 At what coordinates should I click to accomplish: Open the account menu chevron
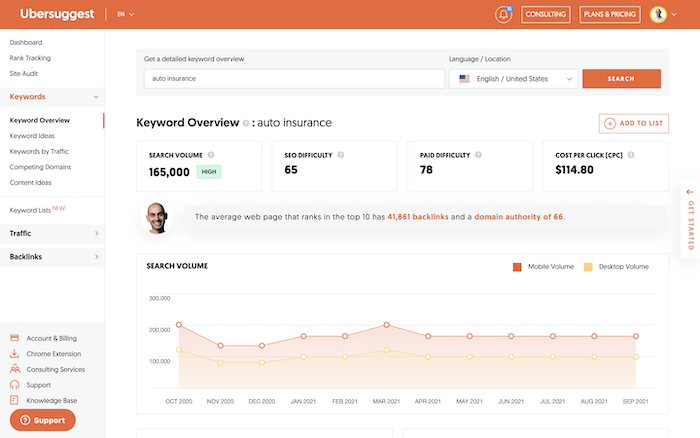click(674, 14)
